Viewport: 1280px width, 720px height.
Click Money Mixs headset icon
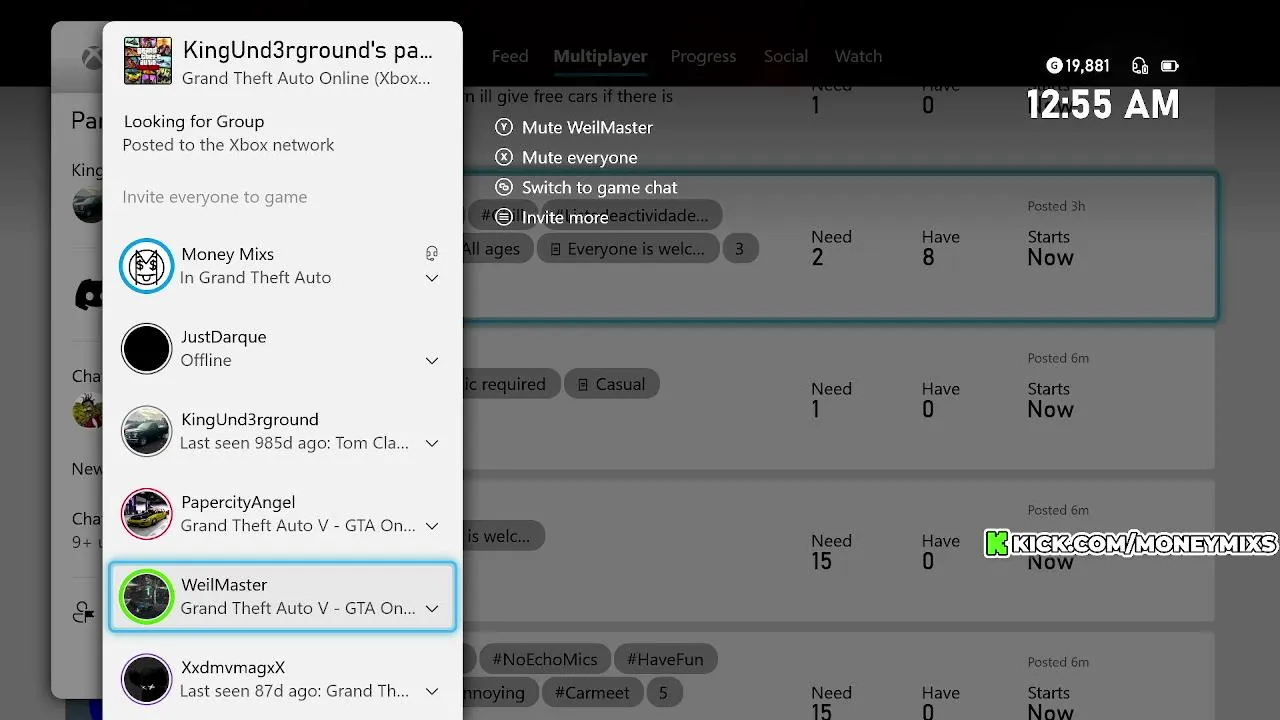(432, 254)
